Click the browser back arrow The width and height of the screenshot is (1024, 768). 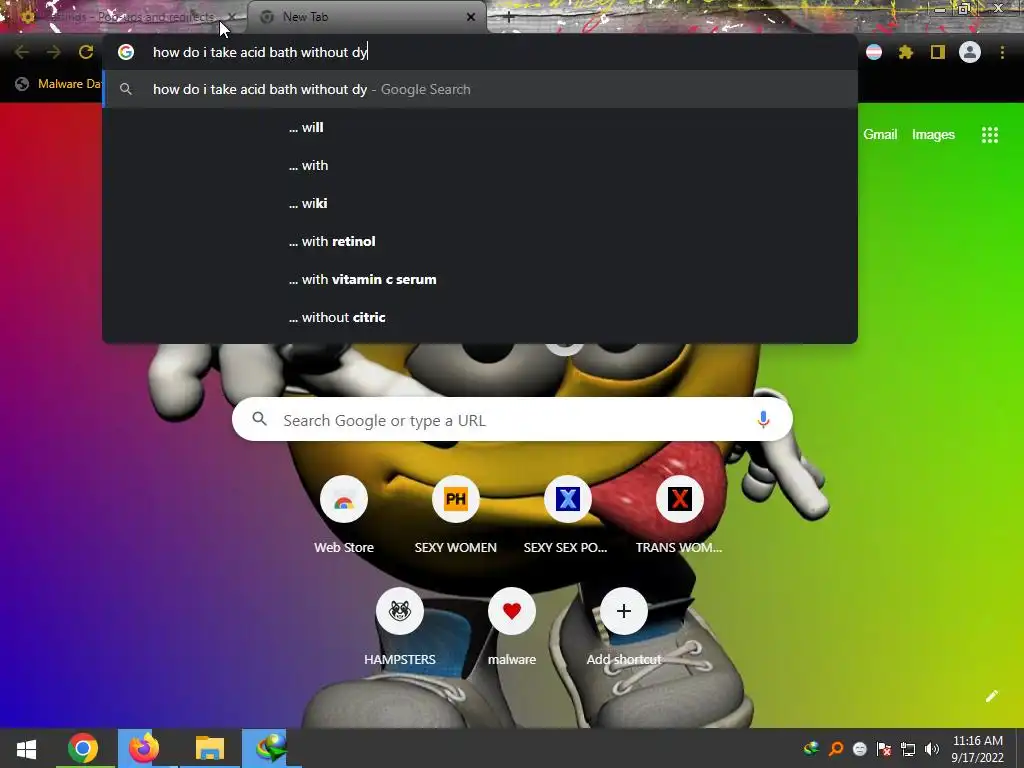click(22, 52)
